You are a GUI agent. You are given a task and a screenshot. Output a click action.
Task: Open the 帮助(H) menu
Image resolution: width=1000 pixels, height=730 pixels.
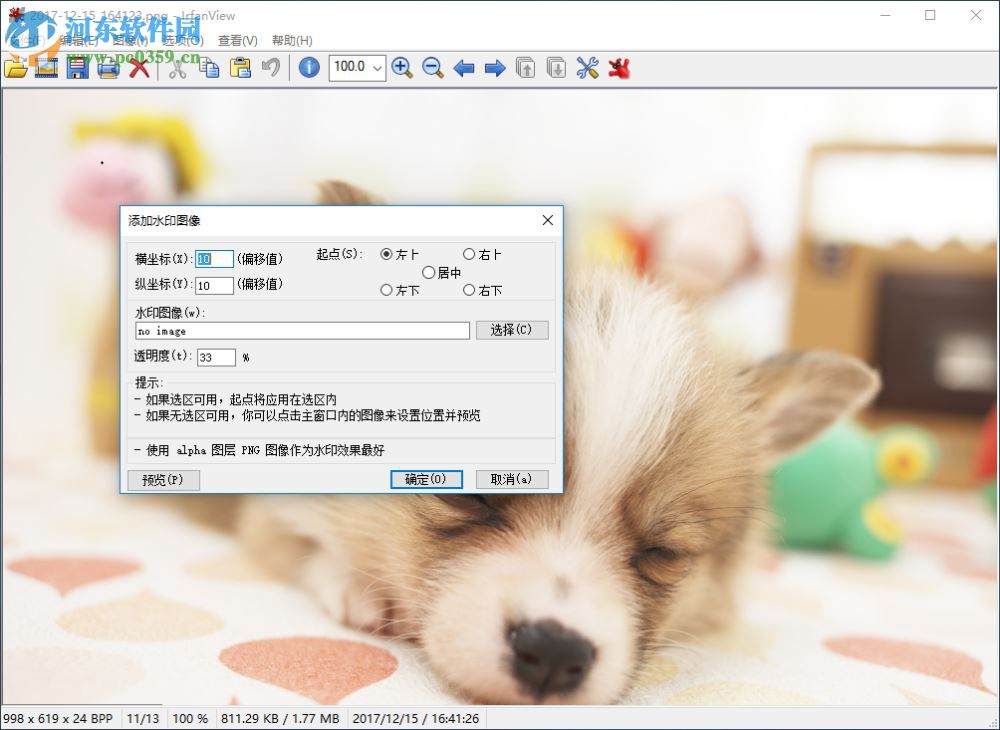tap(292, 40)
